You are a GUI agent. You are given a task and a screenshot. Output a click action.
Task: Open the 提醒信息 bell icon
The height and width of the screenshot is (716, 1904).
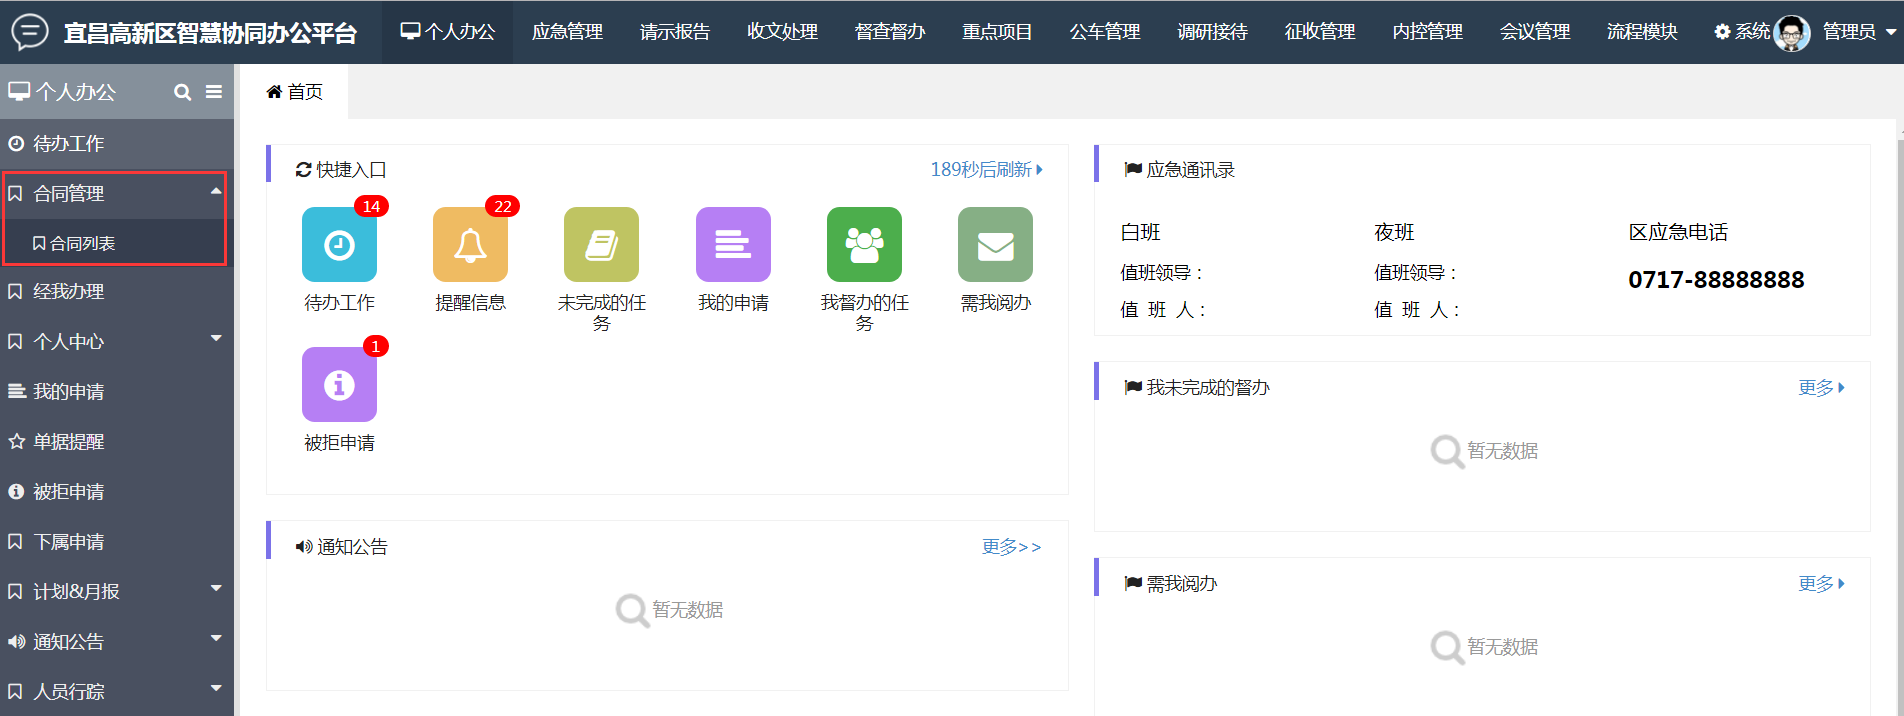tap(470, 244)
